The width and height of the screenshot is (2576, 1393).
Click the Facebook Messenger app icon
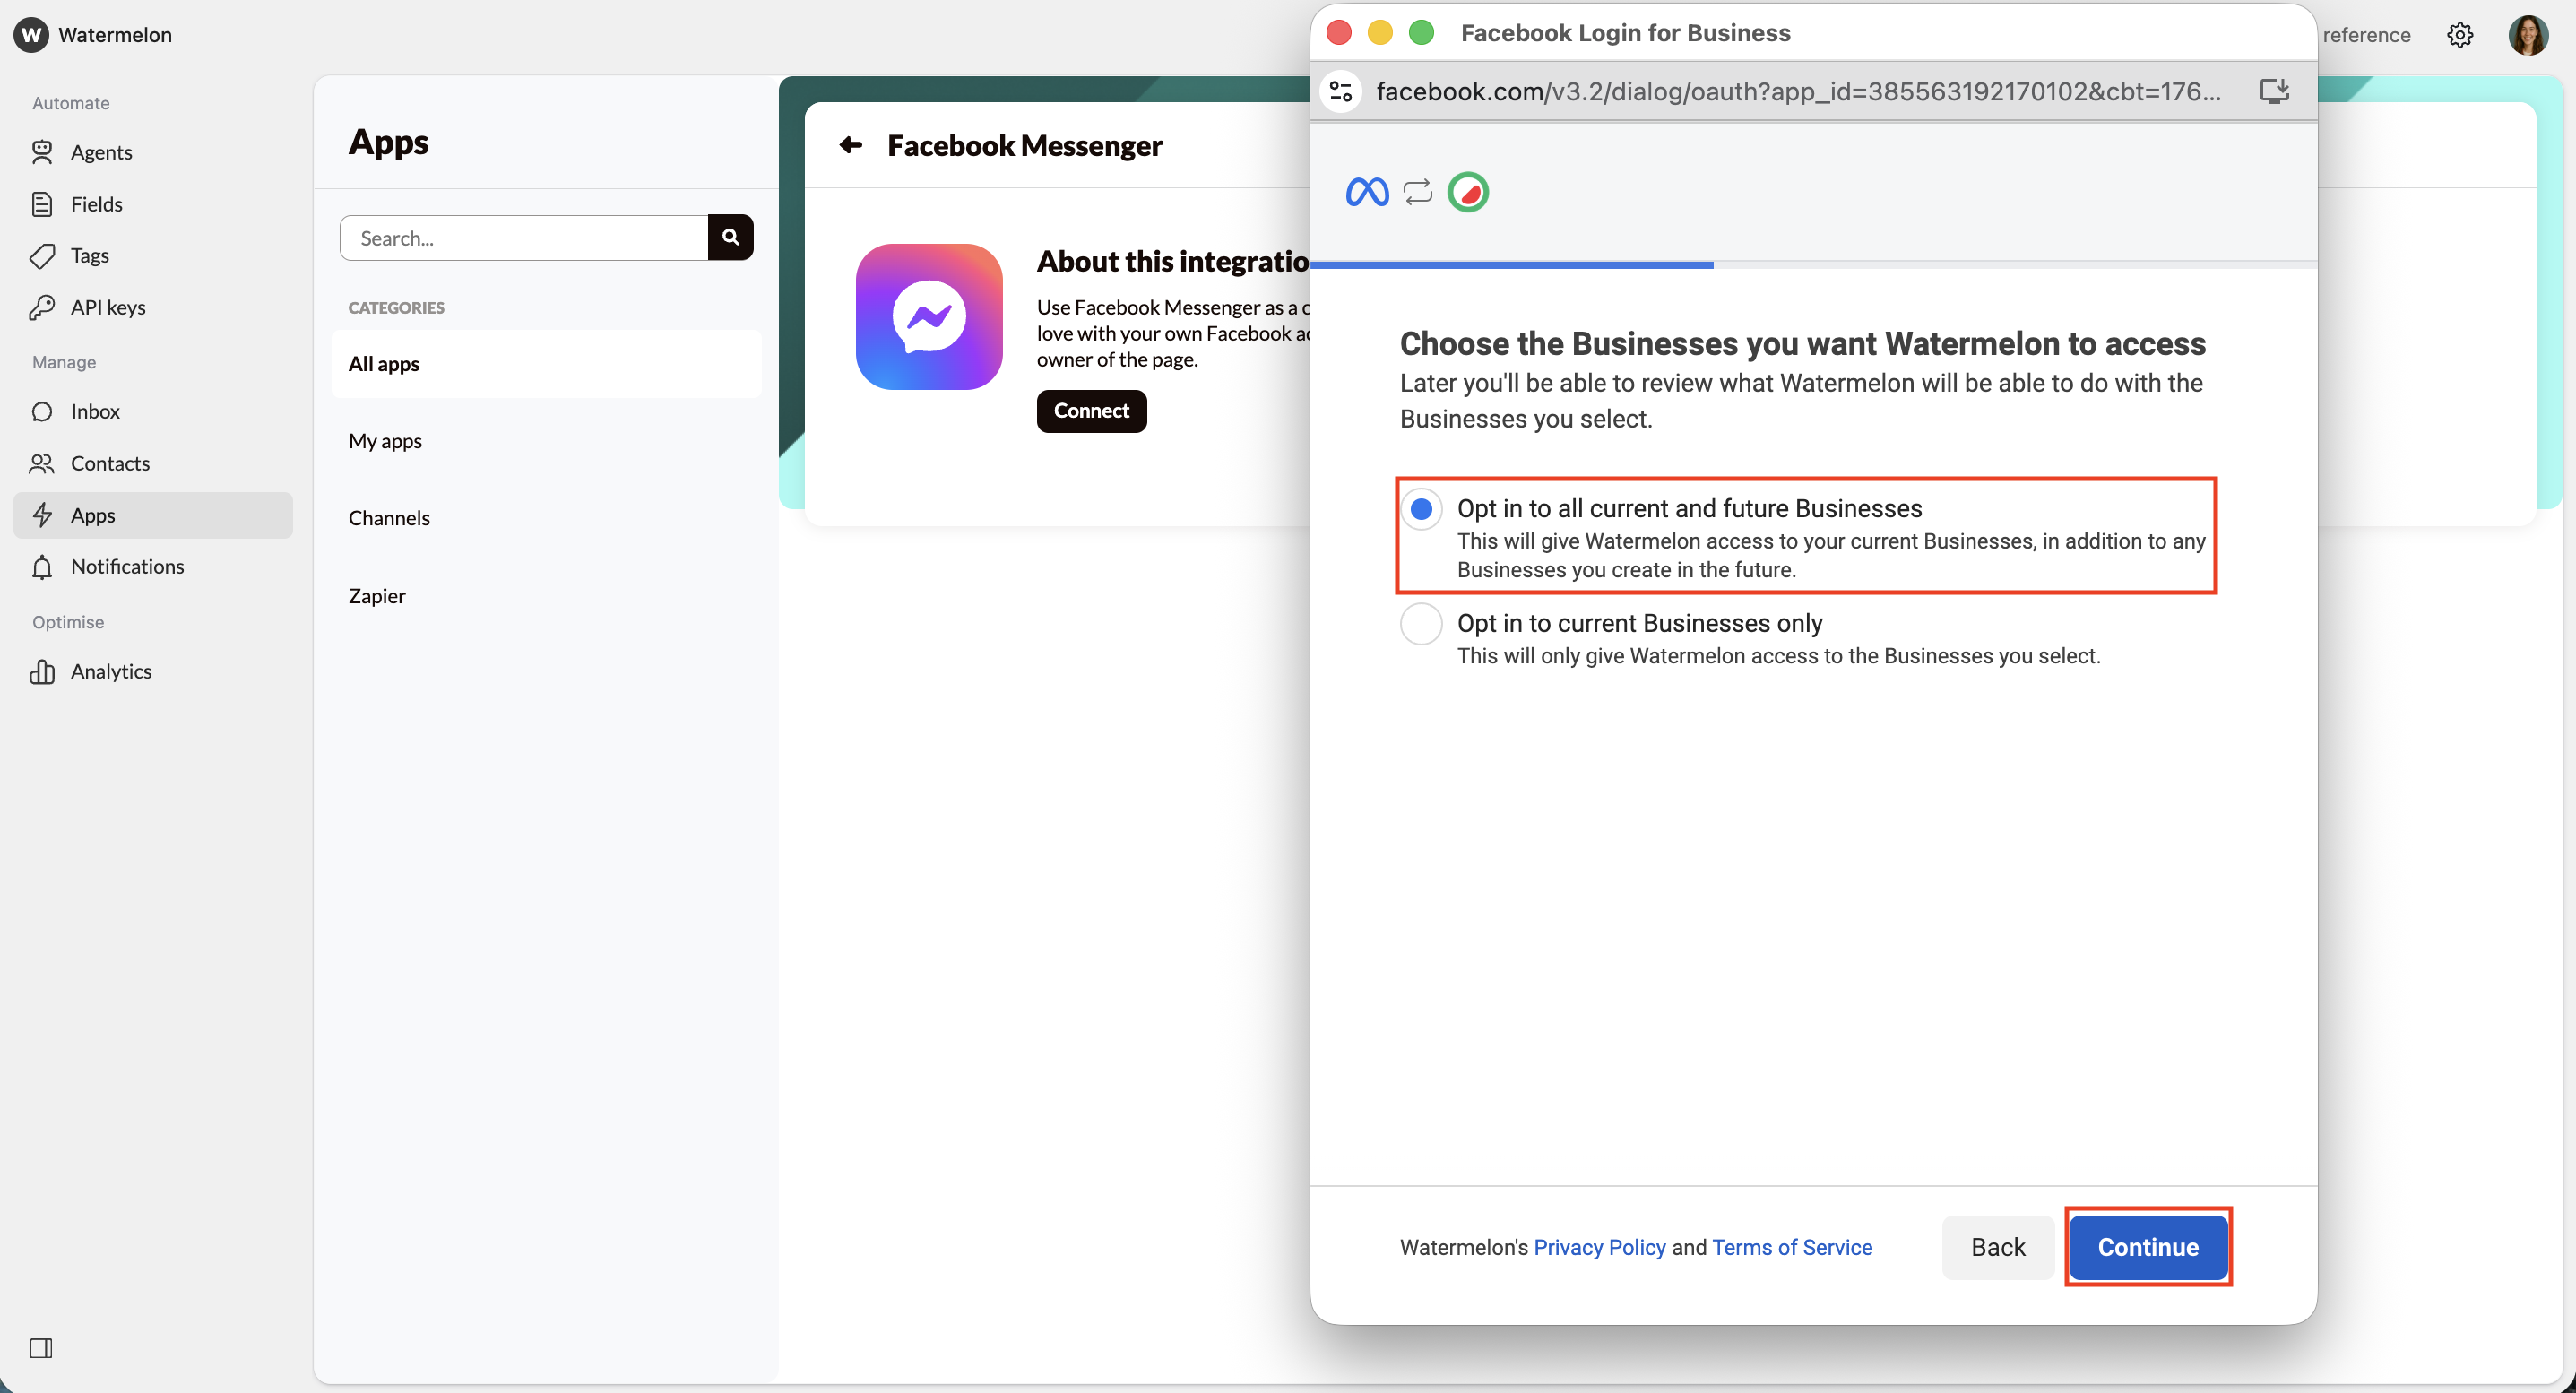click(928, 317)
